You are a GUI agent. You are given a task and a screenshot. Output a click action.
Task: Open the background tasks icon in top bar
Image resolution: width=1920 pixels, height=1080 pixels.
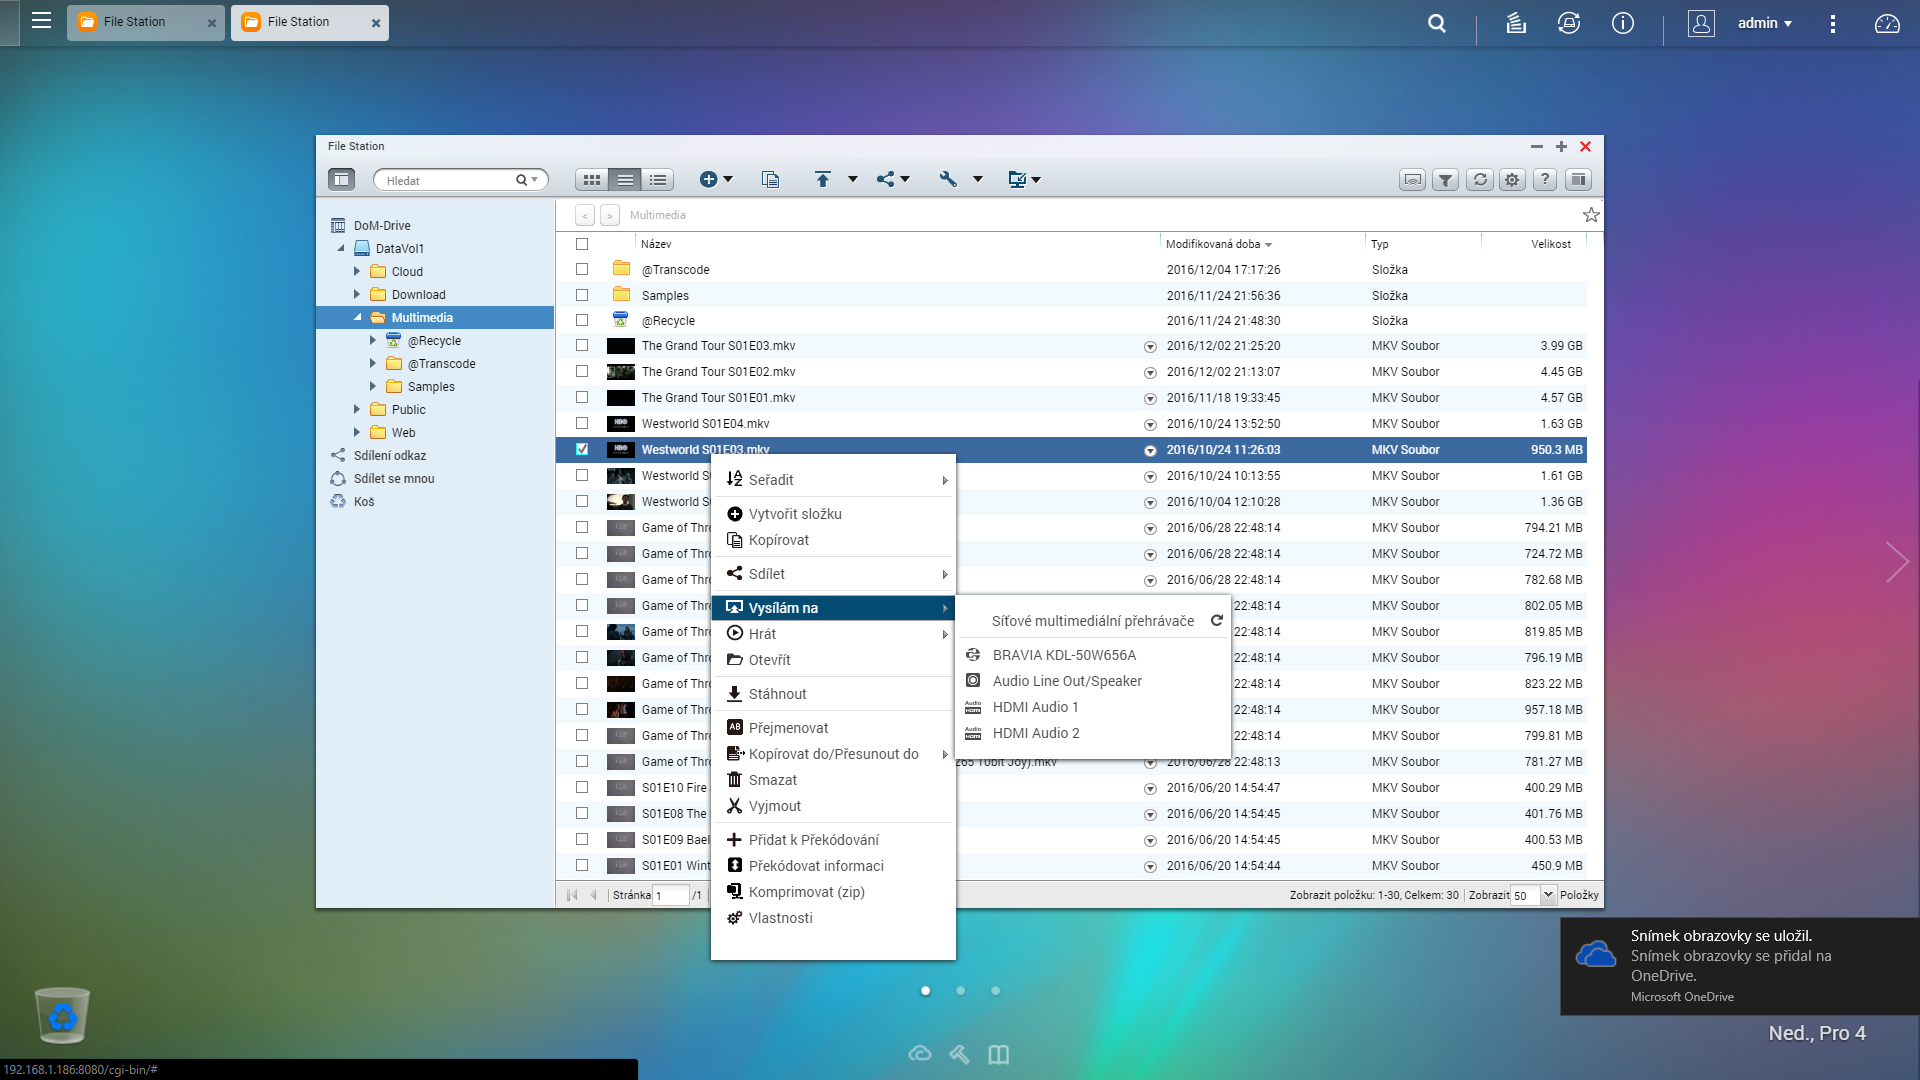click(x=1516, y=23)
